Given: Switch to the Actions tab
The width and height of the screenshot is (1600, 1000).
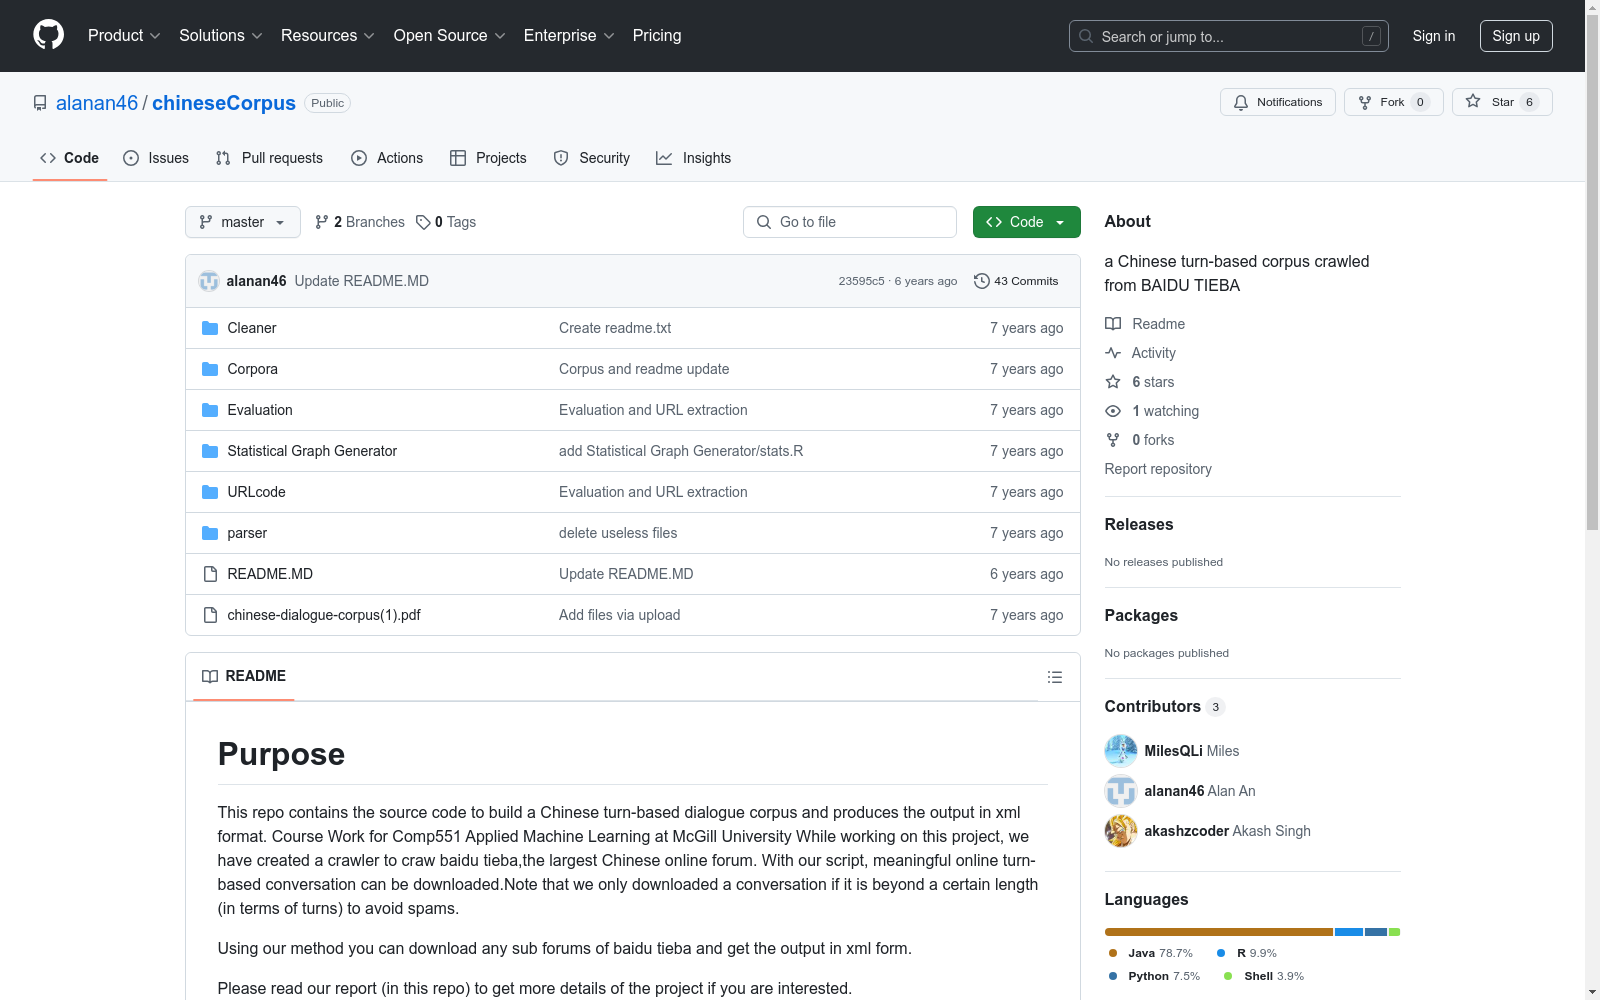Looking at the screenshot, I should pos(387,158).
